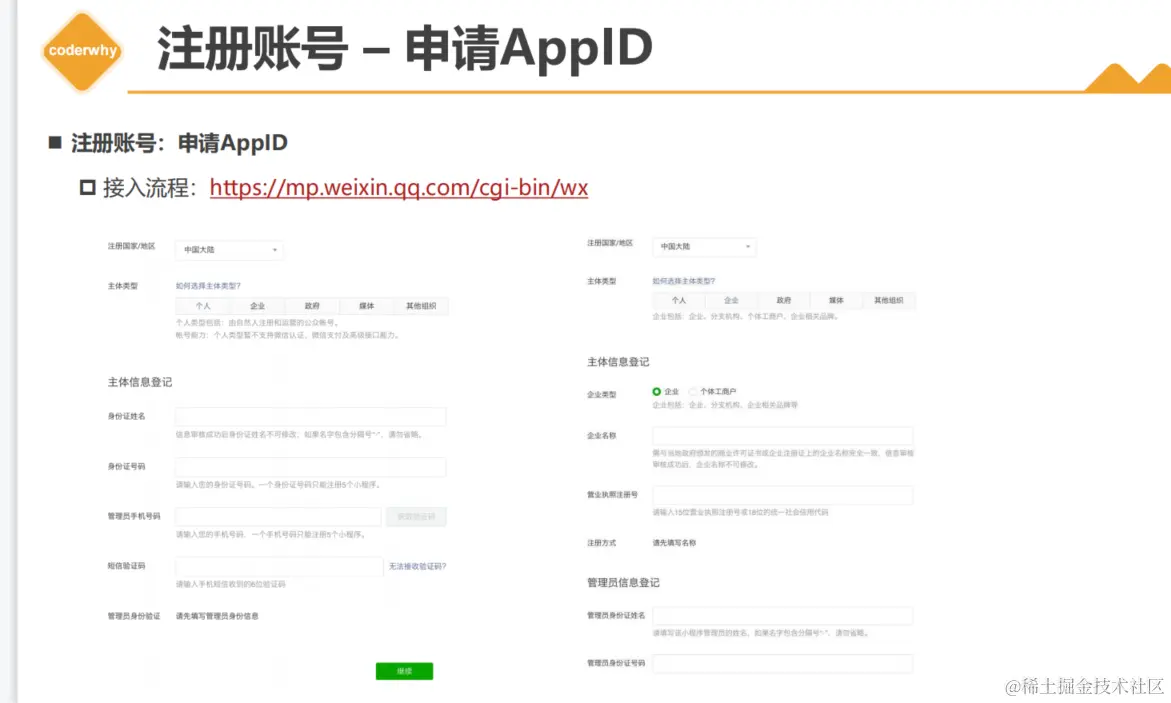The height and width of the screenshot is (703, 1171).
Task: Focus the 短信验证码 input field
Action: [279, 566]
